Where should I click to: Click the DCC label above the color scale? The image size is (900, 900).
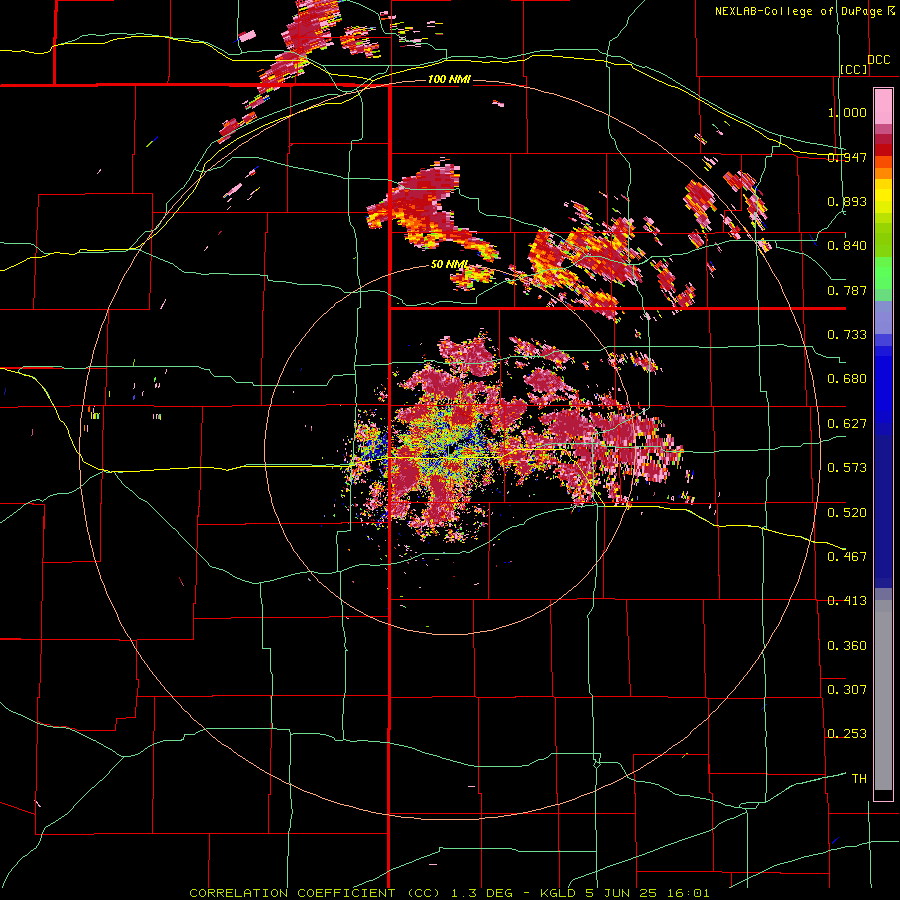(x=879, y=60)
